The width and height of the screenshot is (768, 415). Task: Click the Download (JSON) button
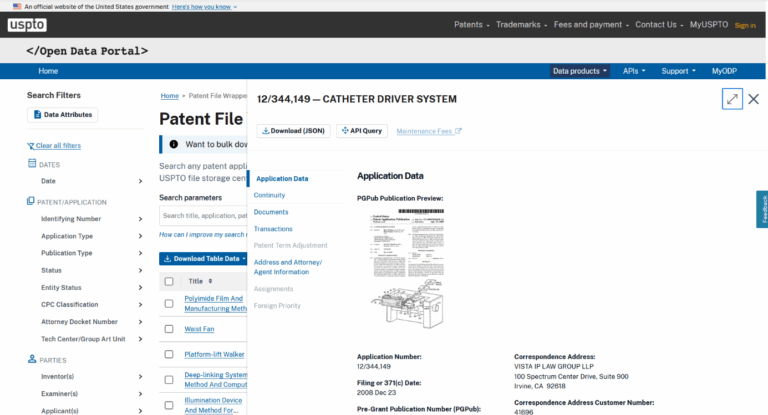(x=293, y=131)
